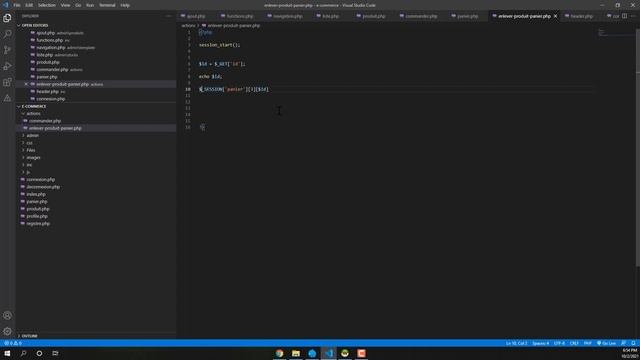
Task: Switch to the liste.php tab
Action: pos(331,16)
